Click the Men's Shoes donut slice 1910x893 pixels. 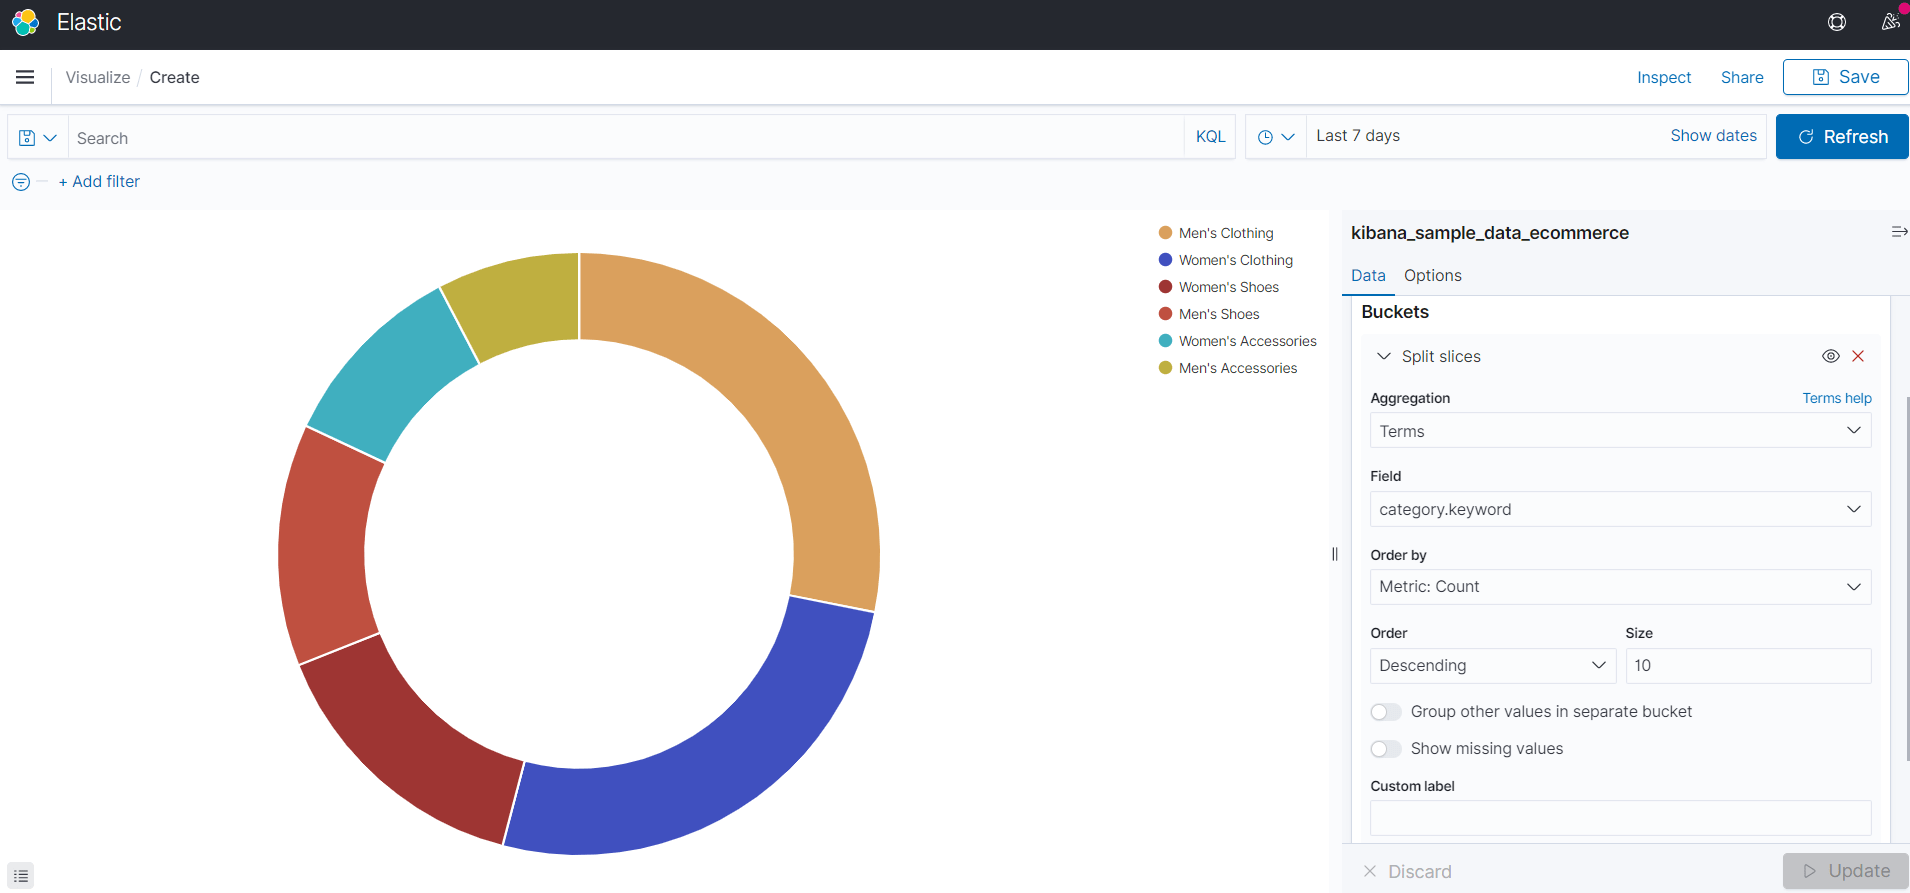(x=325, y=545)
